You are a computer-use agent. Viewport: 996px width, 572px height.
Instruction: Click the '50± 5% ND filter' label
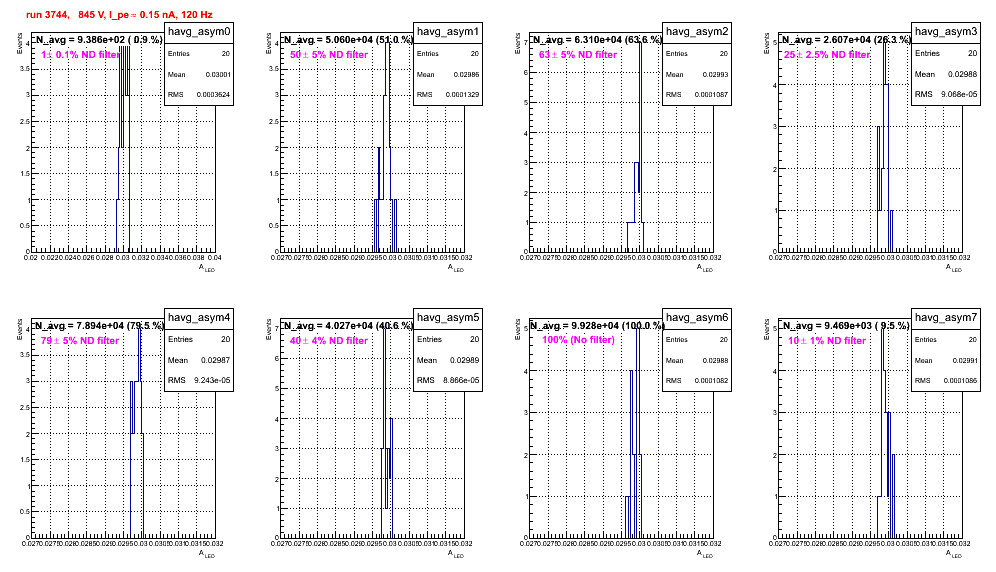(x=329, y=55)
